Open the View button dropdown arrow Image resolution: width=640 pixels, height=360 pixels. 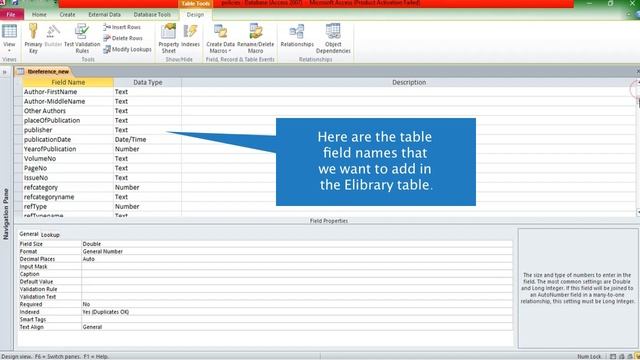point(9,50)
